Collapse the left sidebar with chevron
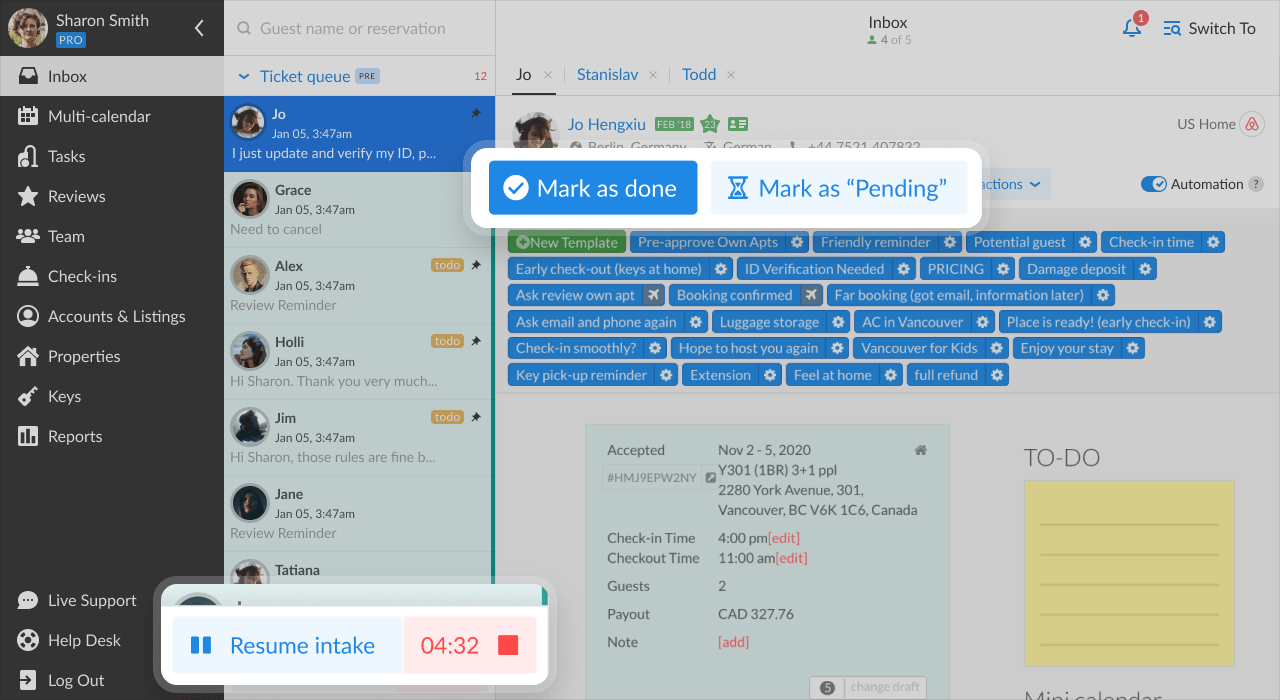Viewport: 1280px width, 700px height. [199, 28]
